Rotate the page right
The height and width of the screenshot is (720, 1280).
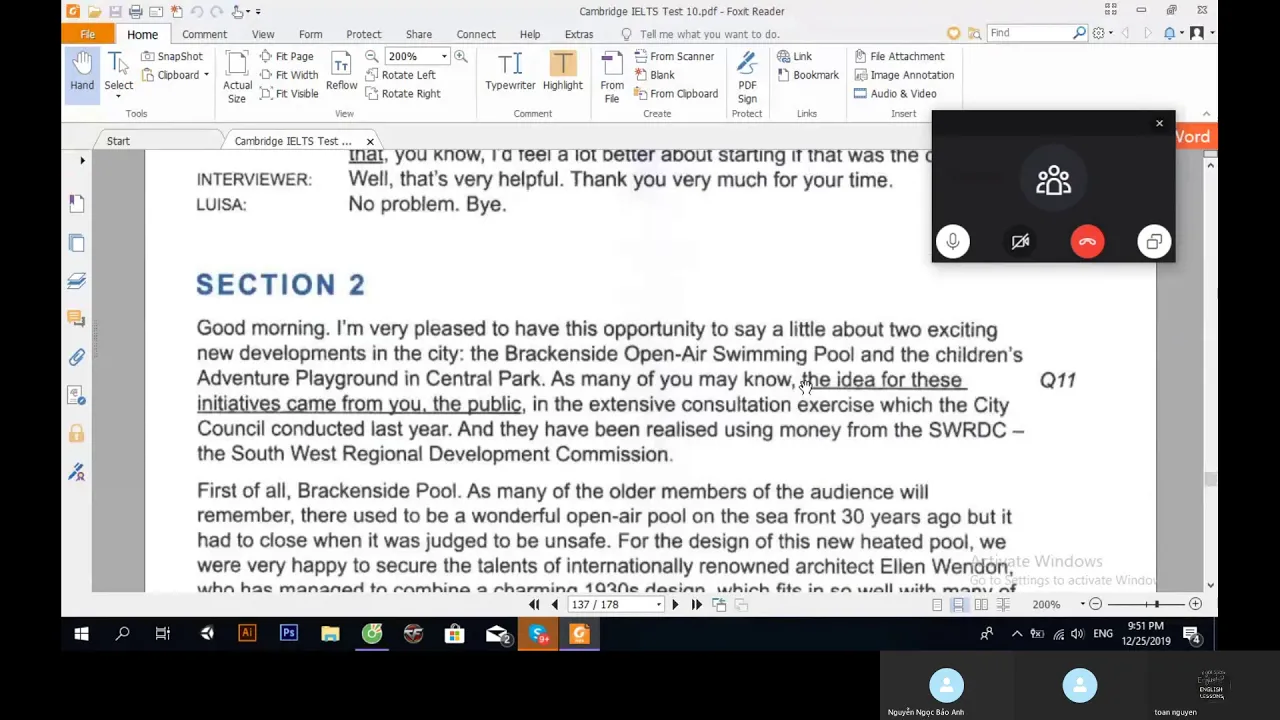tap(403, 93)
